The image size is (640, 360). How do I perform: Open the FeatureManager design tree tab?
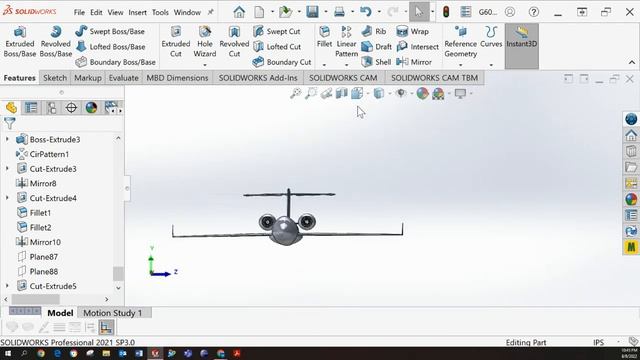click(11, 108)
